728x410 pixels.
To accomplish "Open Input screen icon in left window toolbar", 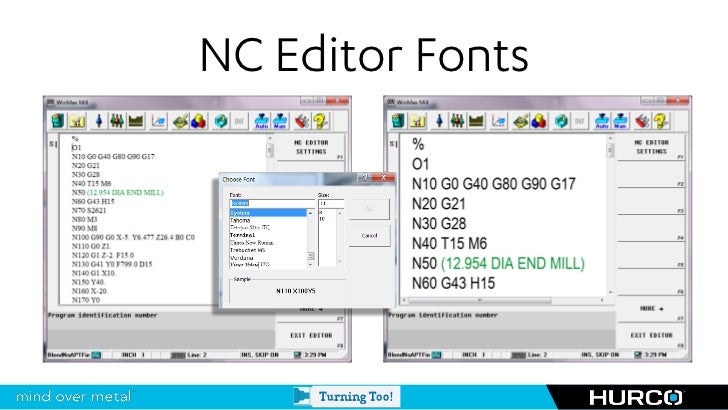I will coord(58,121).
